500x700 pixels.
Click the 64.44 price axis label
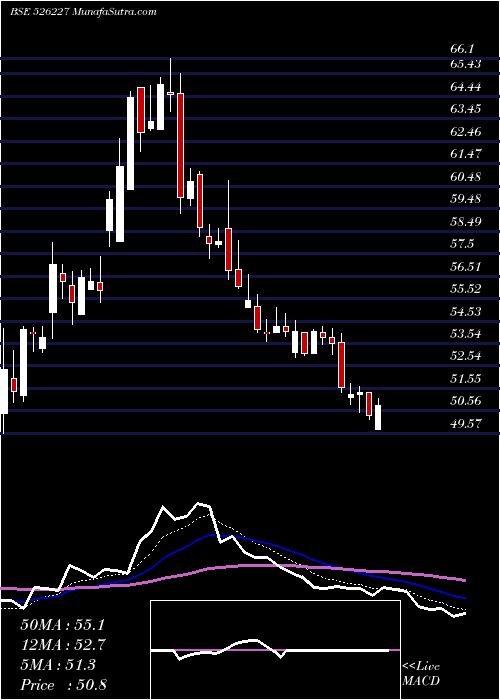466,87
